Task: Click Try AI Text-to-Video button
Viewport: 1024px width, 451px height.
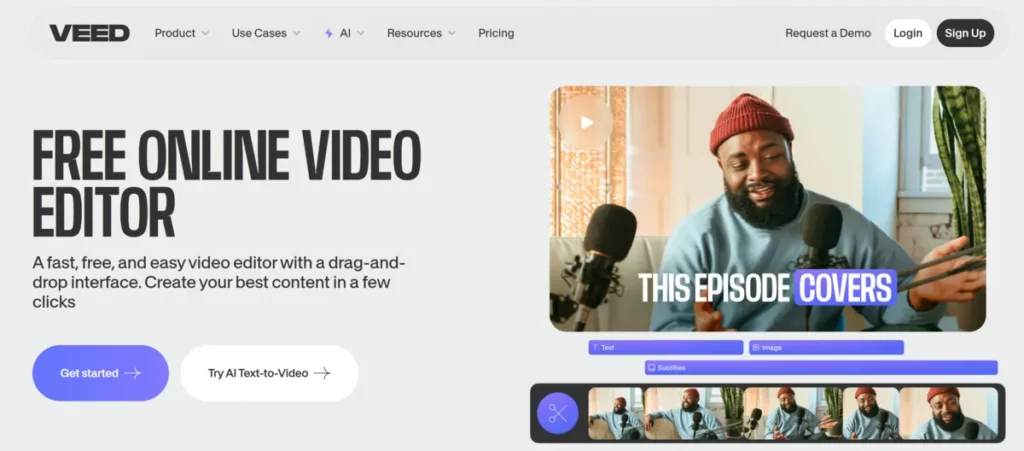Action: [269, 373]
